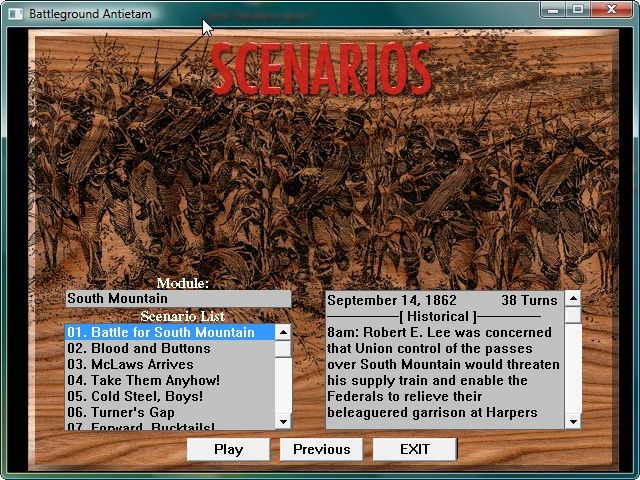
Task: Click the Scenario List scrollbar thumb
Action: pyautogui.click(x=283, y=349)
